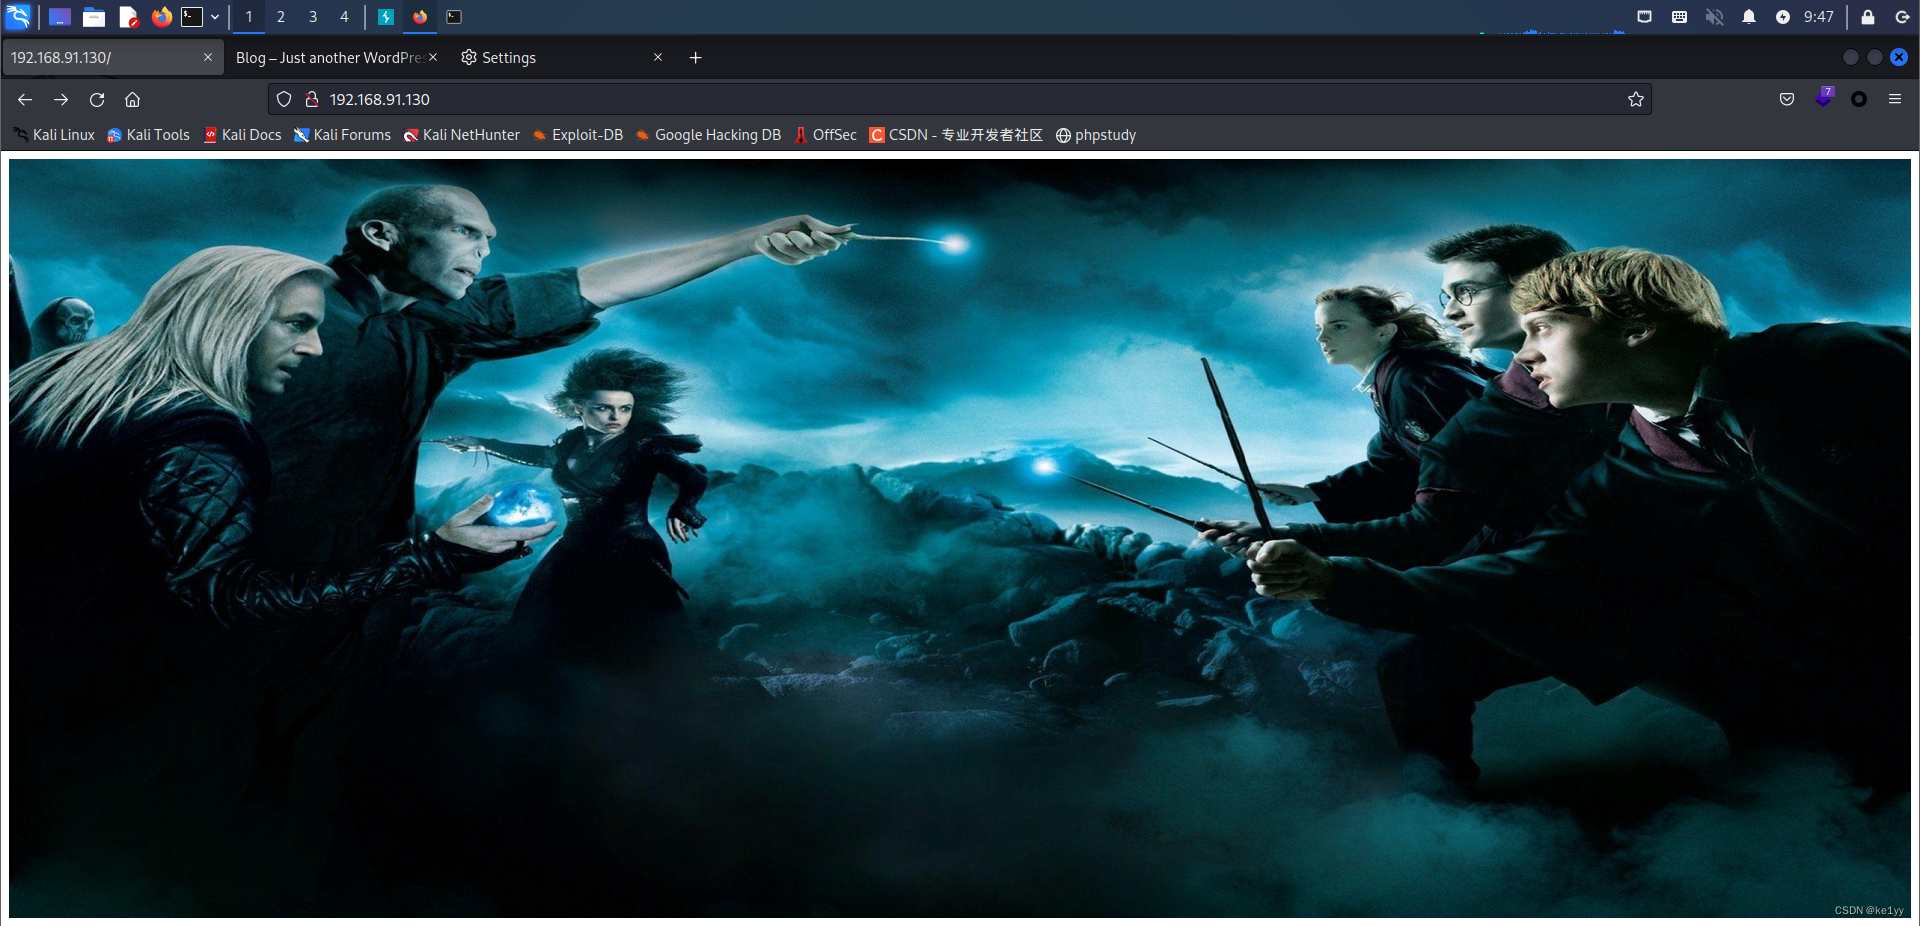Show desktop using the taskbar desktop icon

[60, 17]
